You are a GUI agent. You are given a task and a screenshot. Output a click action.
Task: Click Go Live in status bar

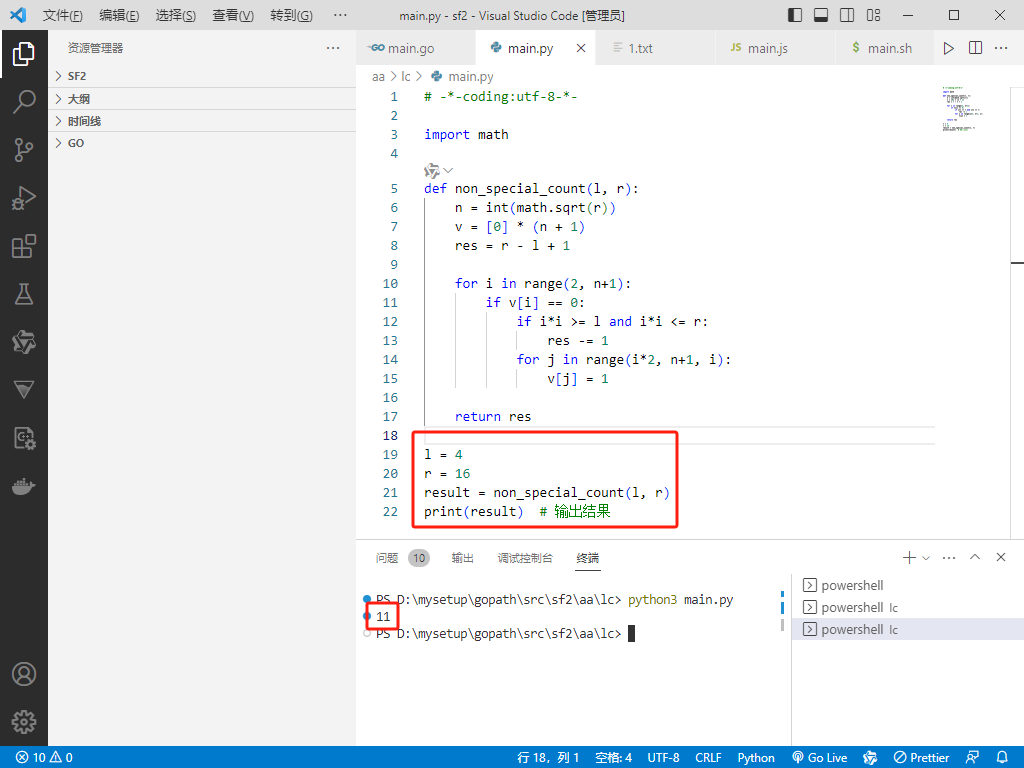pyautogui.click(x=820, y=758)
